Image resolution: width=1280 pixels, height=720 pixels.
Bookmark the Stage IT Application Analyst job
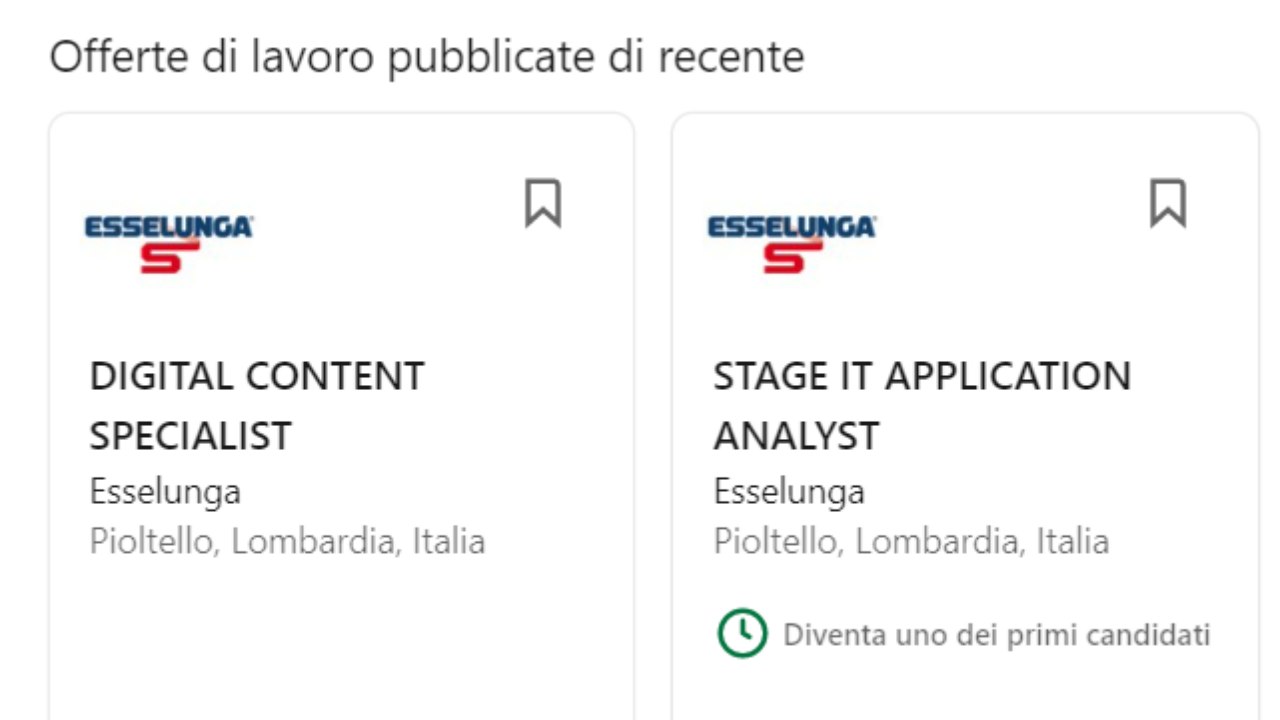coord(1167,204)
